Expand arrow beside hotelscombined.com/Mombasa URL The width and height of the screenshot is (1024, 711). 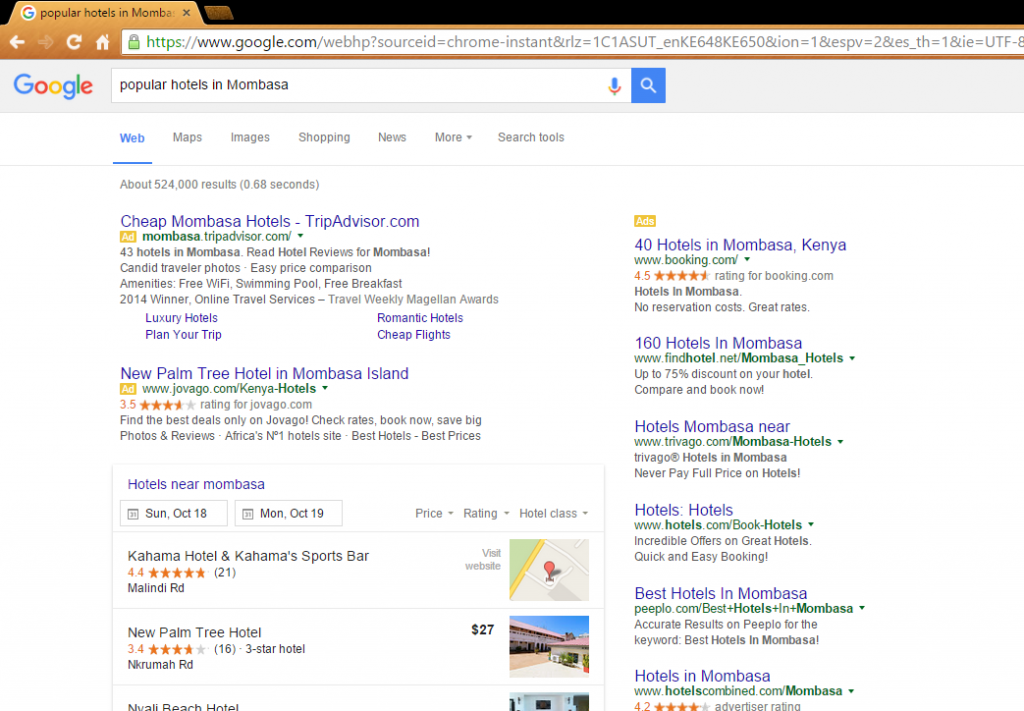coord(851,691)
